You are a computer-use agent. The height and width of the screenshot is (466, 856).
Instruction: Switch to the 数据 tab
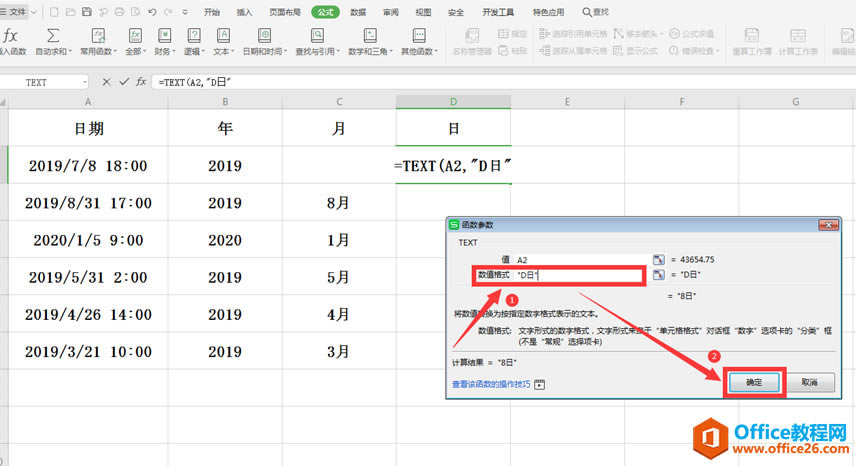358,12
